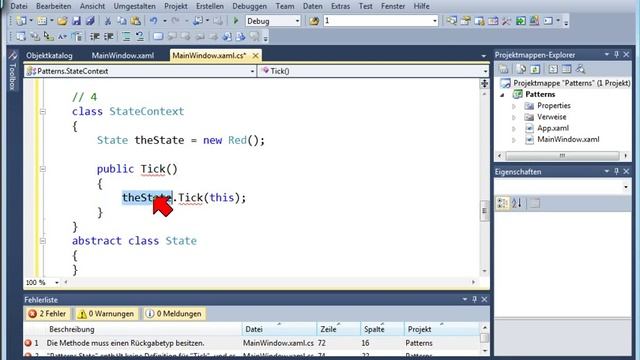640x360 pixels.
Task: Open the Datei menu
Action: 19,6
